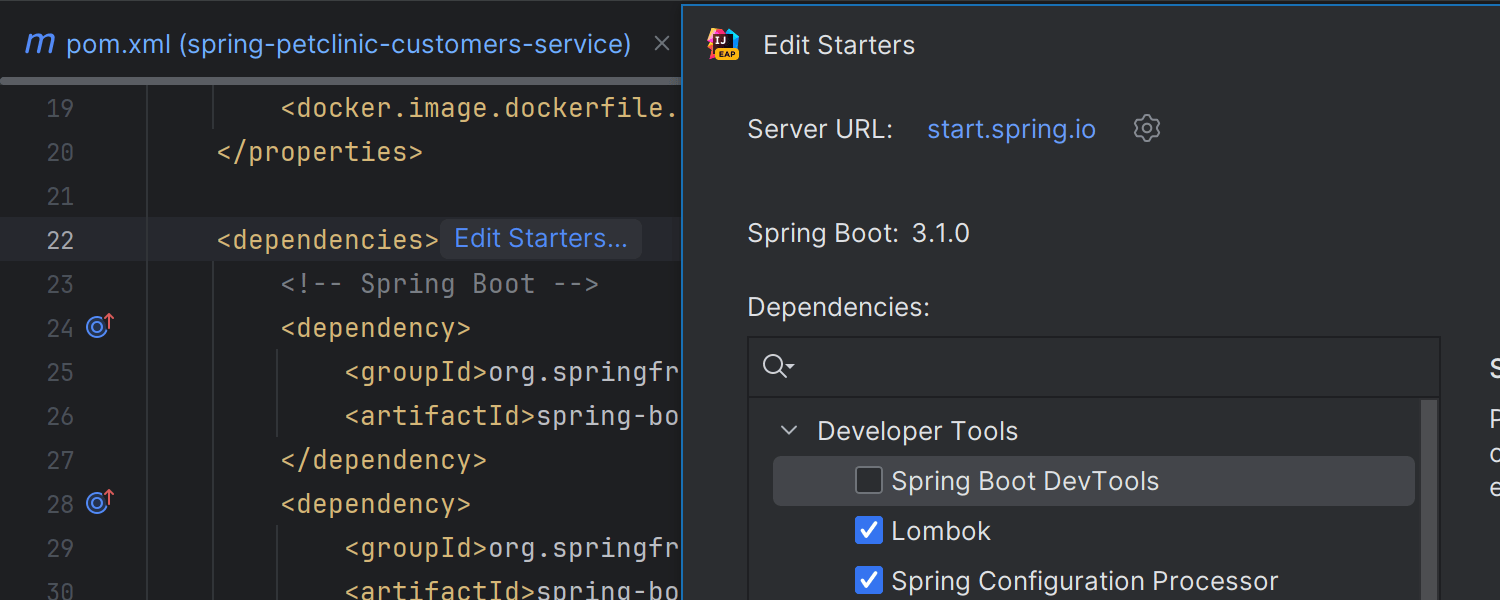
Task: Click the dependency gutter icon on line 24
Action: [x=98, y=327]
